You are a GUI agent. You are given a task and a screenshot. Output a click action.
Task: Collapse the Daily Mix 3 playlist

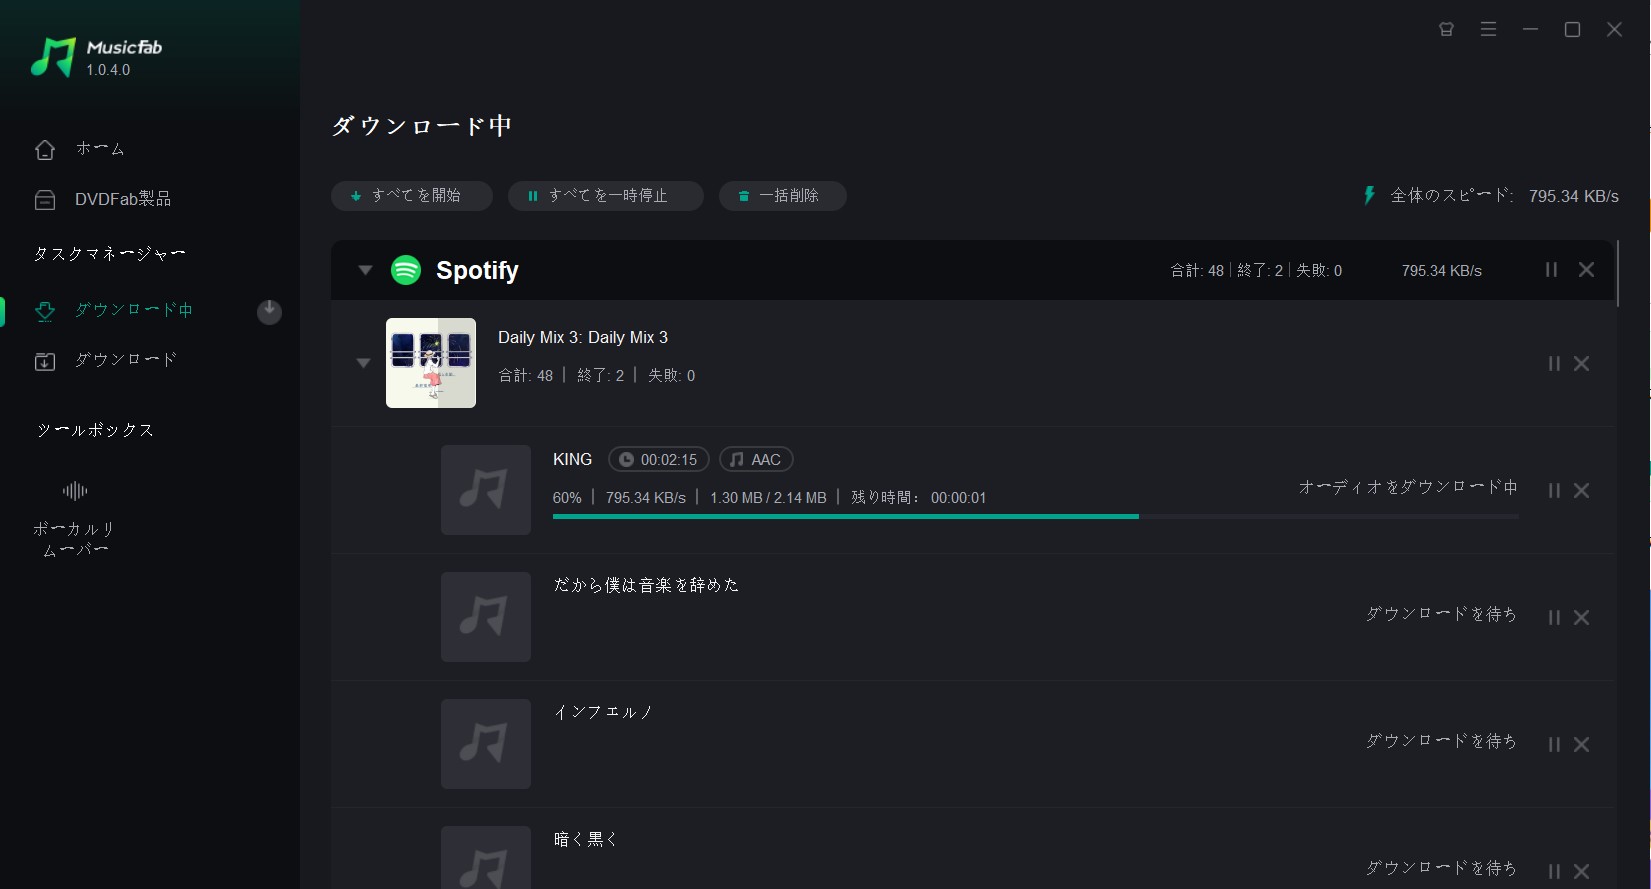click(363, 363)
